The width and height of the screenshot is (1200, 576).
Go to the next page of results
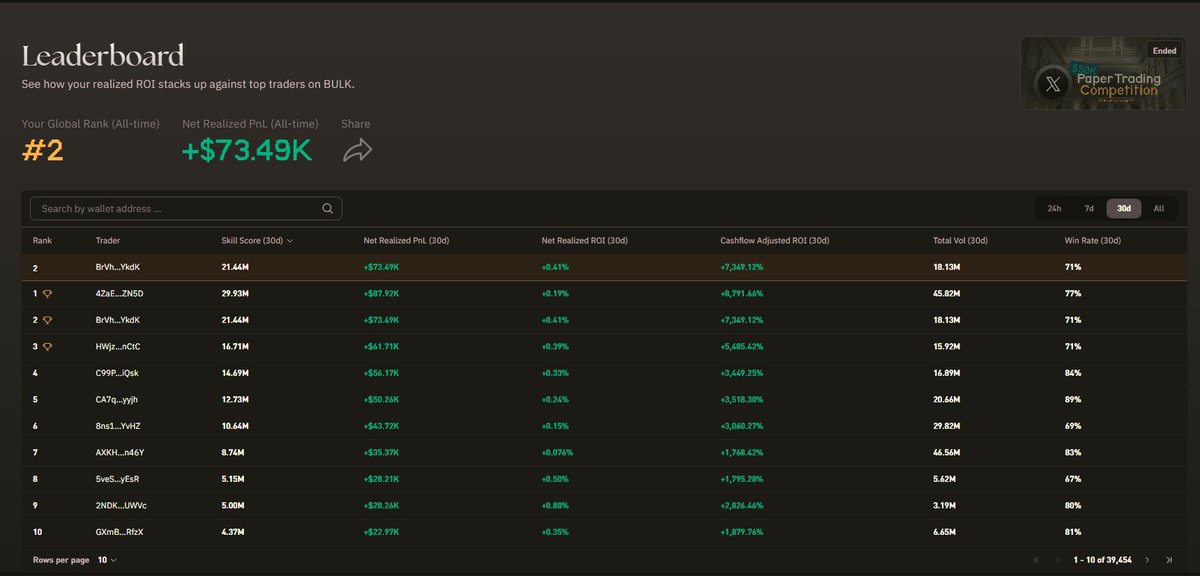(1147, 560)
